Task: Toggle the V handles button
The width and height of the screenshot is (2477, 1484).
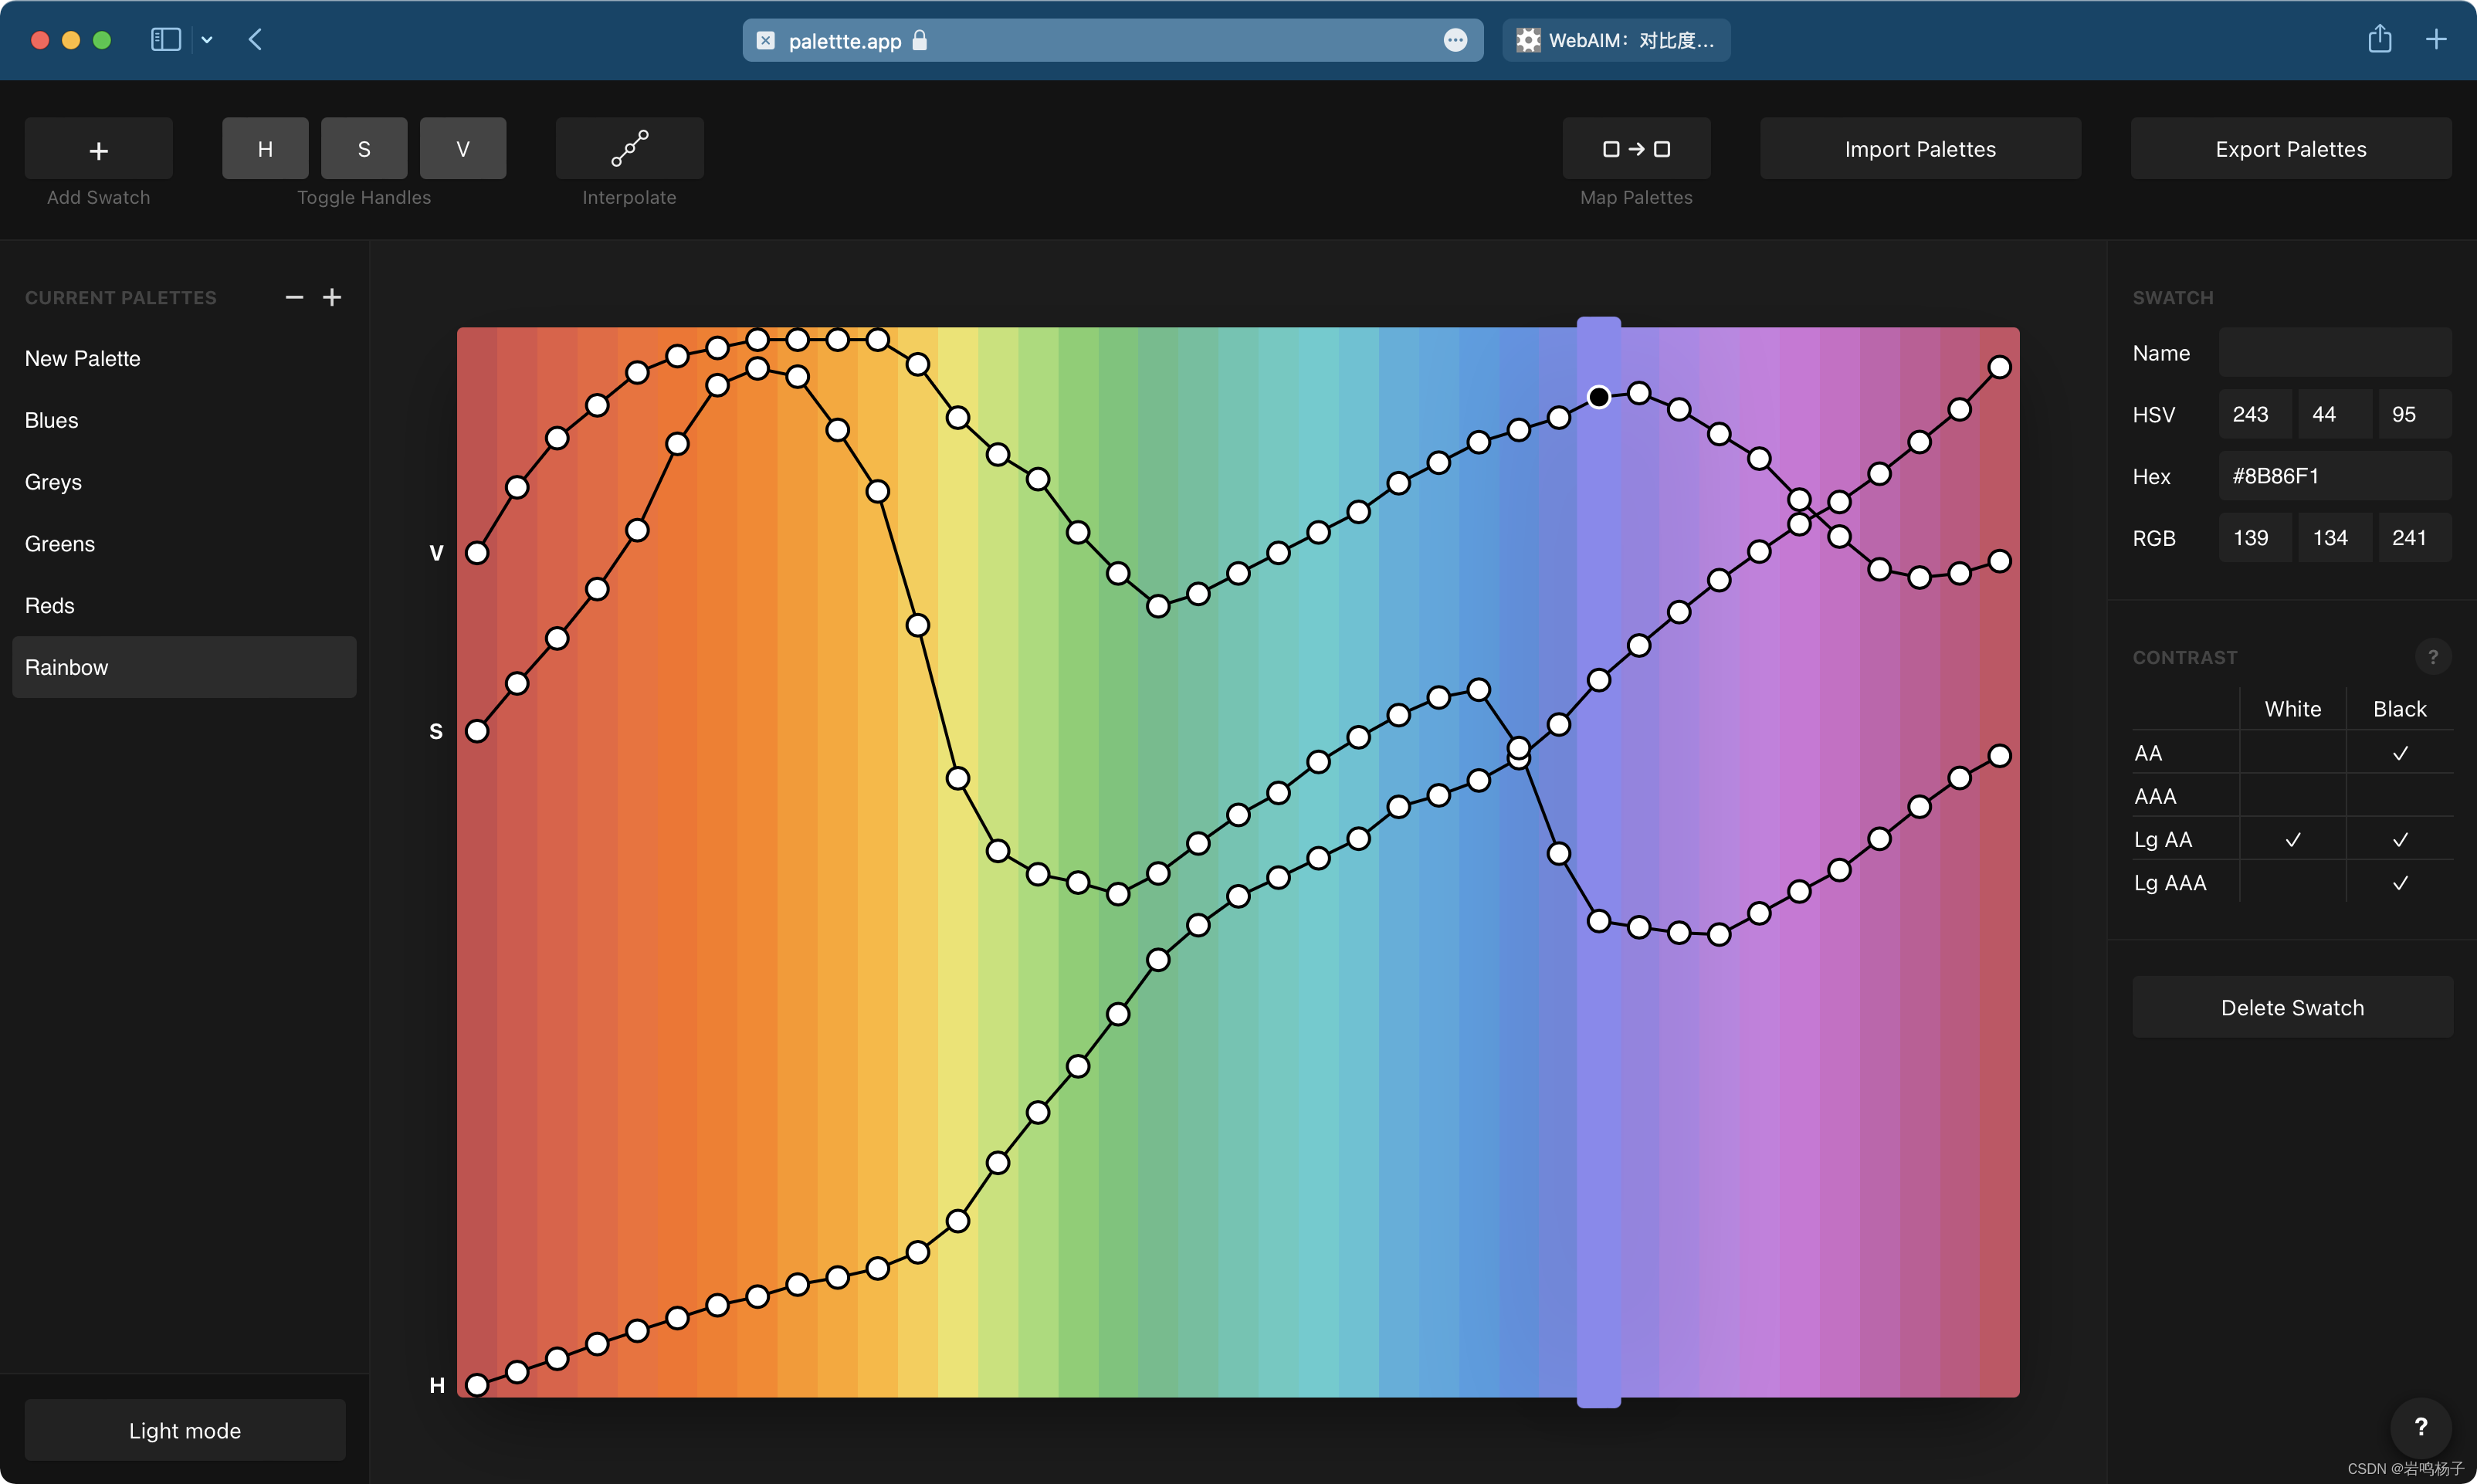Action: 462,149
